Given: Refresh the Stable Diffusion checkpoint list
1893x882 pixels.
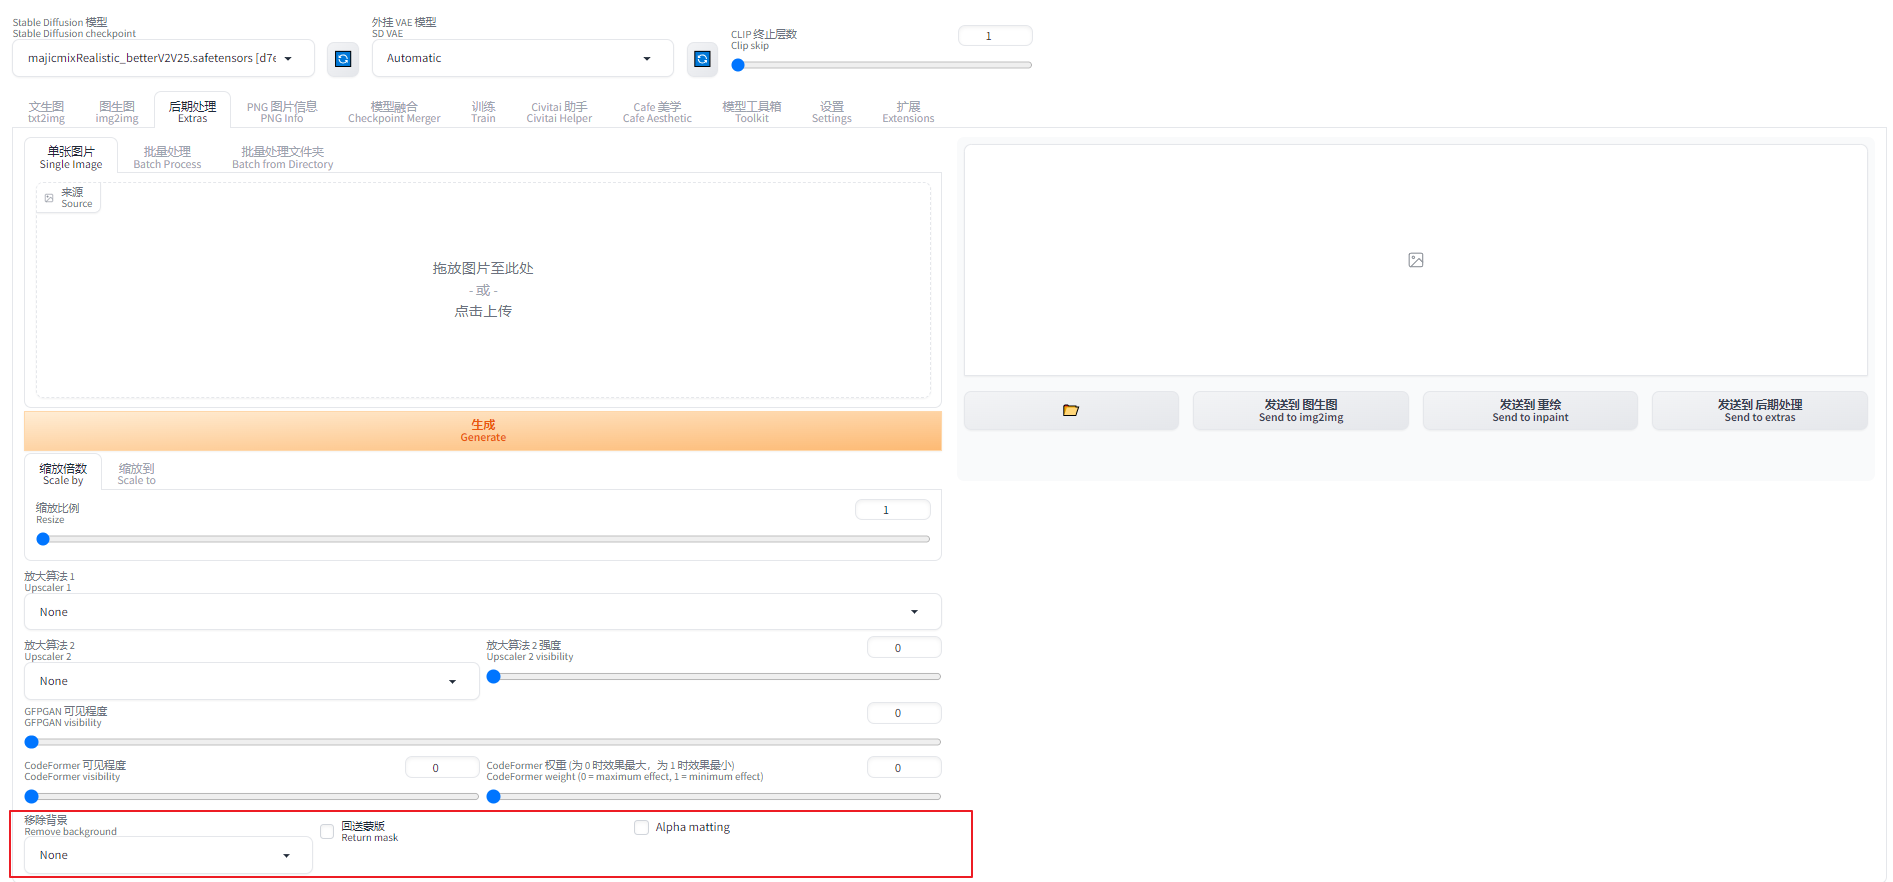Looking at the screenshot, I should [343, 59].
